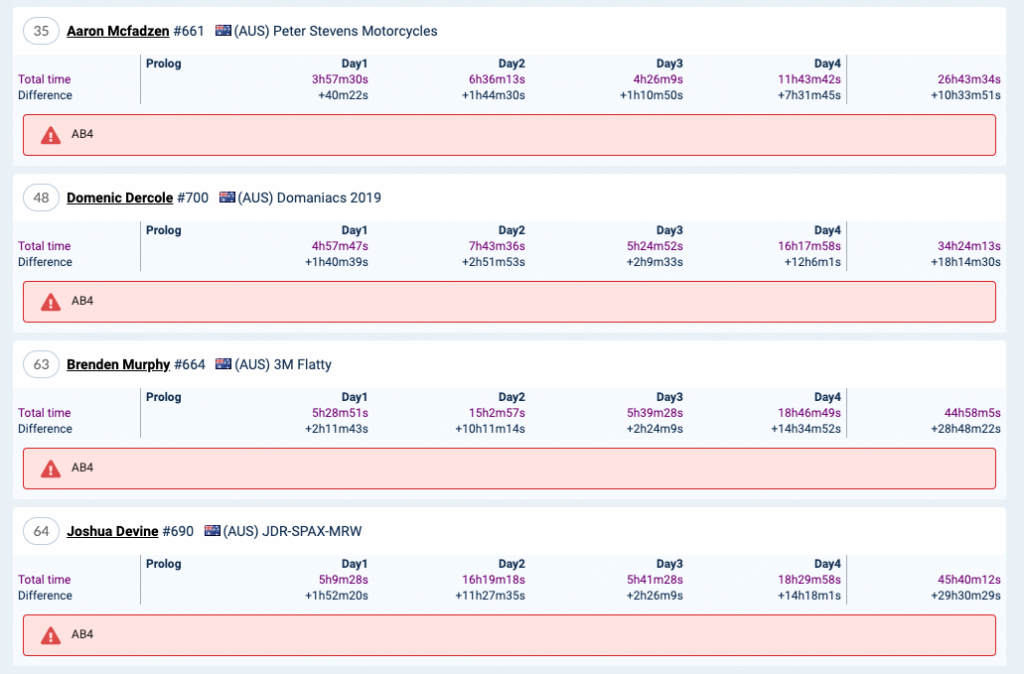
Task: Click Prolog header in Domenic Dercole's table
Action: click(x=164, y=230)
